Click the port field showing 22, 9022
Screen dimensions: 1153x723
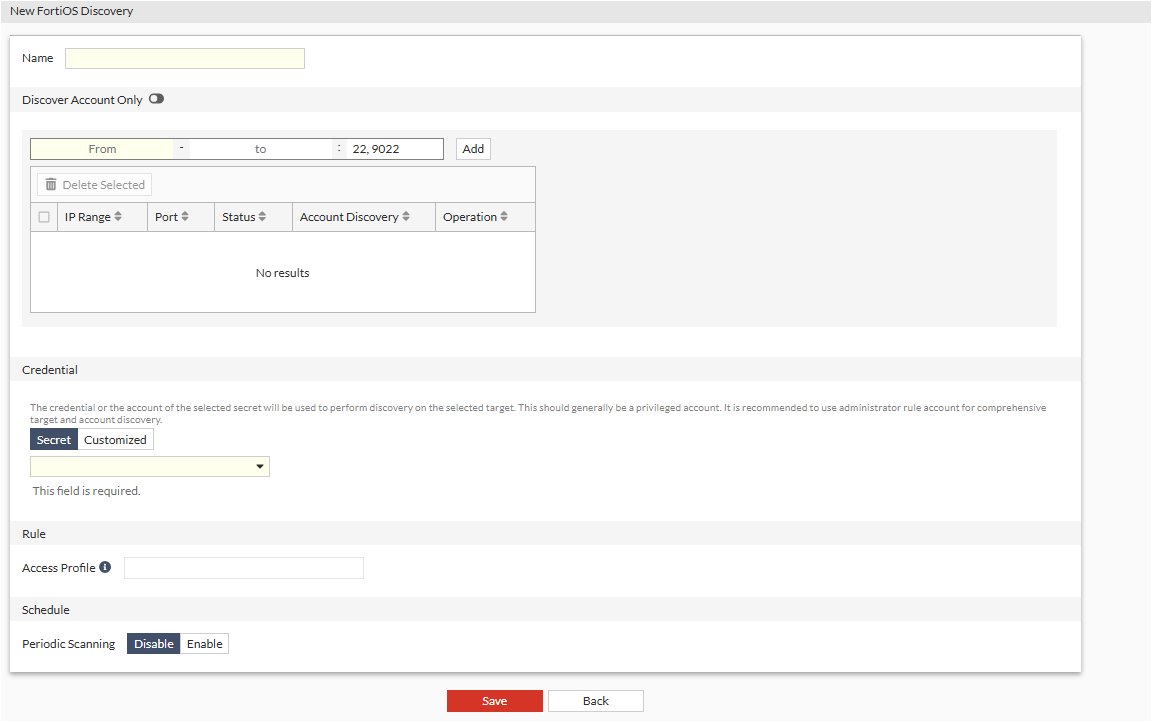tap(395, 149)
